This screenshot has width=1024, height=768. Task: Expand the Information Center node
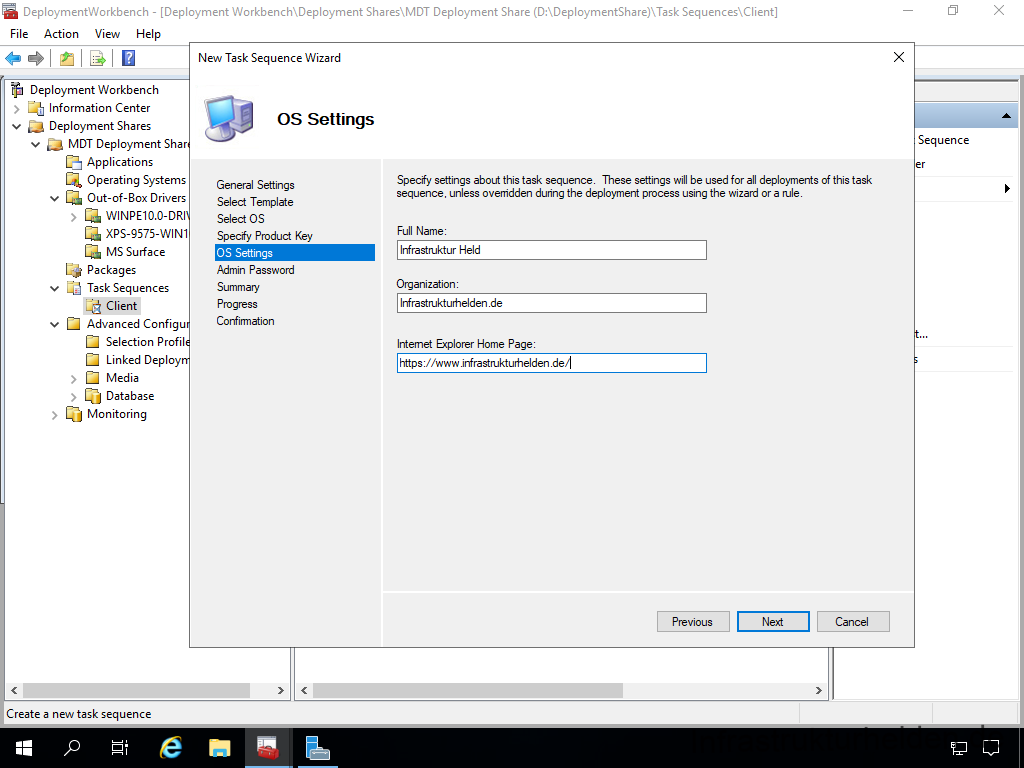[x=17, y=108]
